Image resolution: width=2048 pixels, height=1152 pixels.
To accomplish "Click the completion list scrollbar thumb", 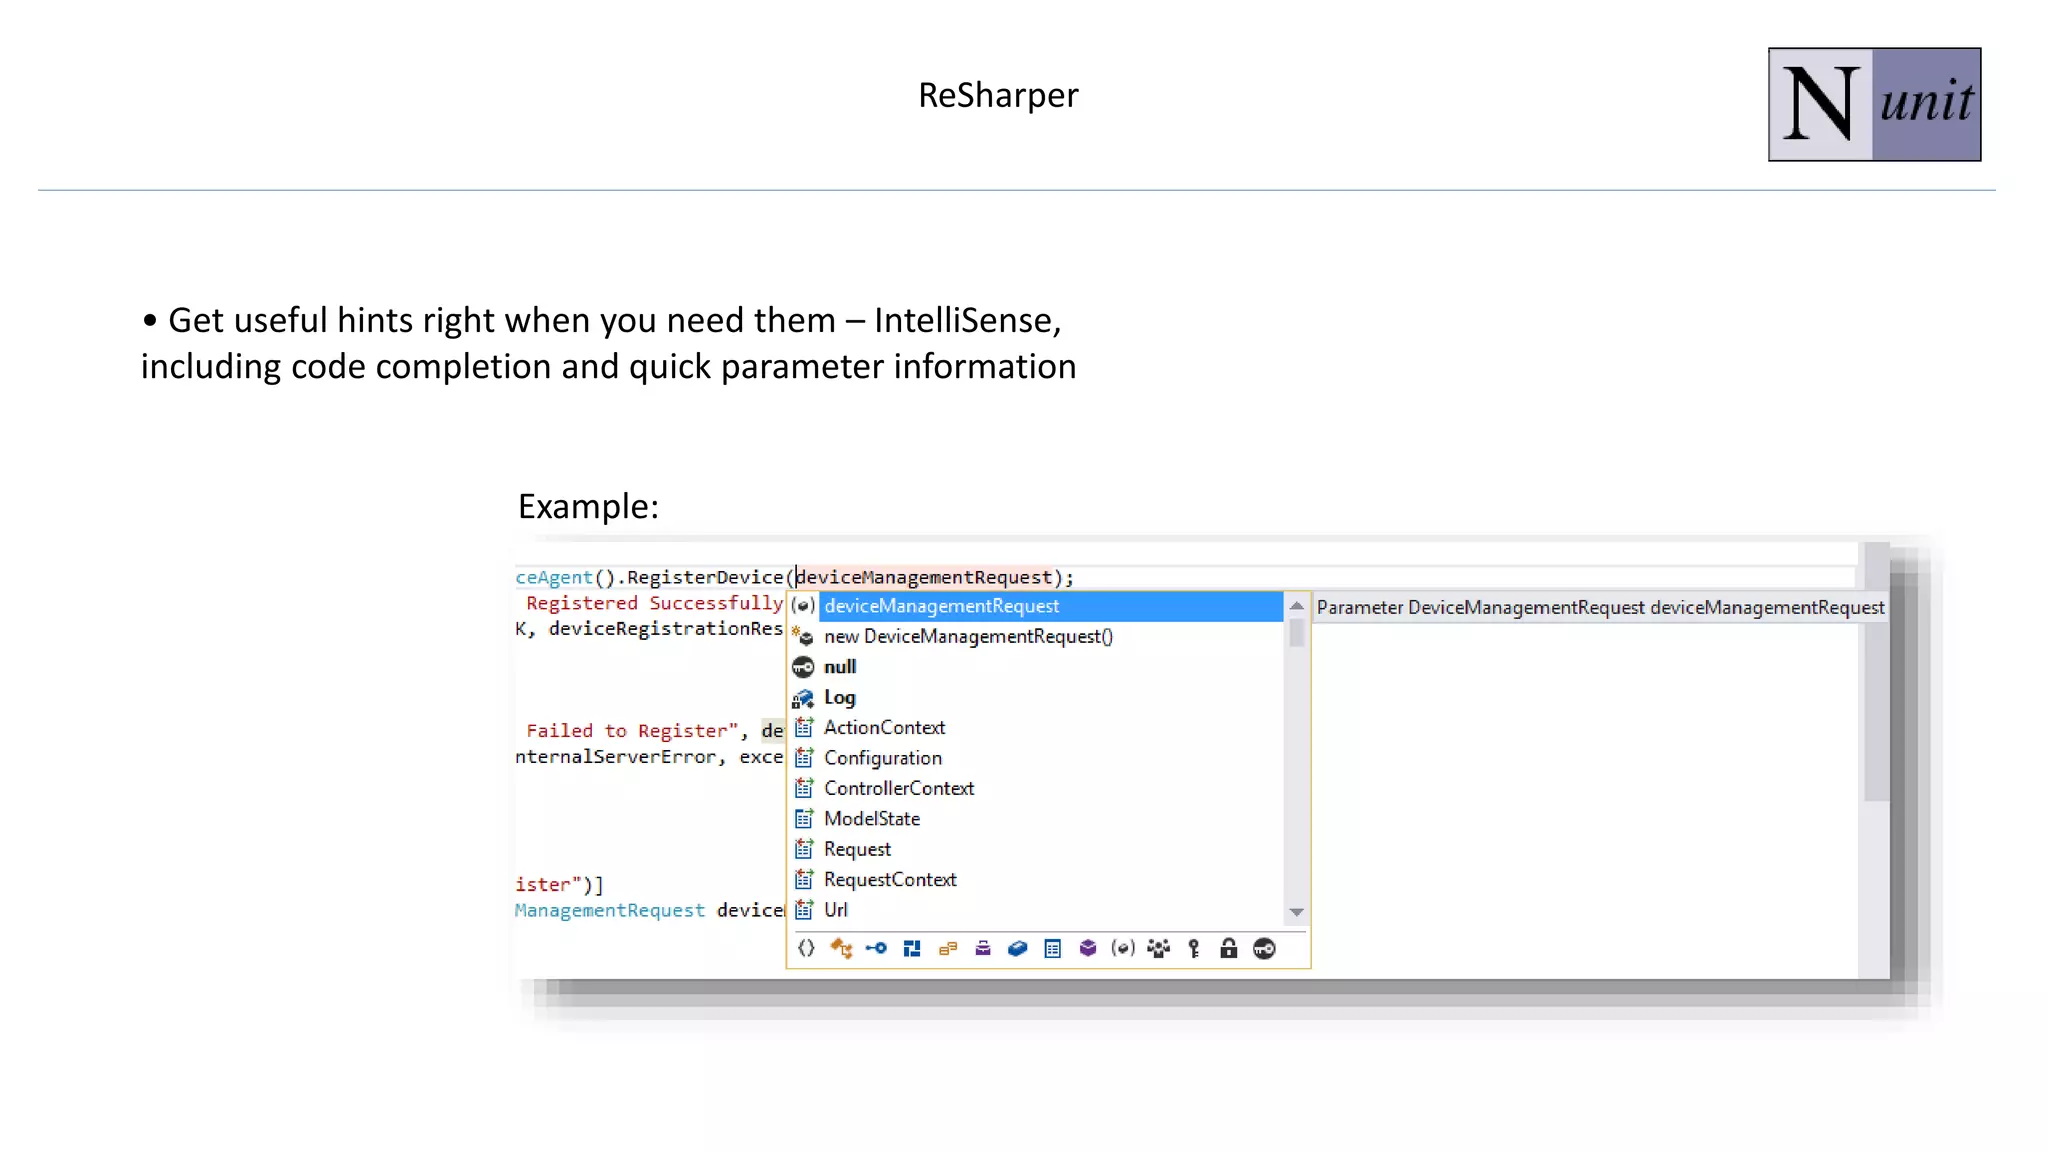I will (x=1297, y=633).
